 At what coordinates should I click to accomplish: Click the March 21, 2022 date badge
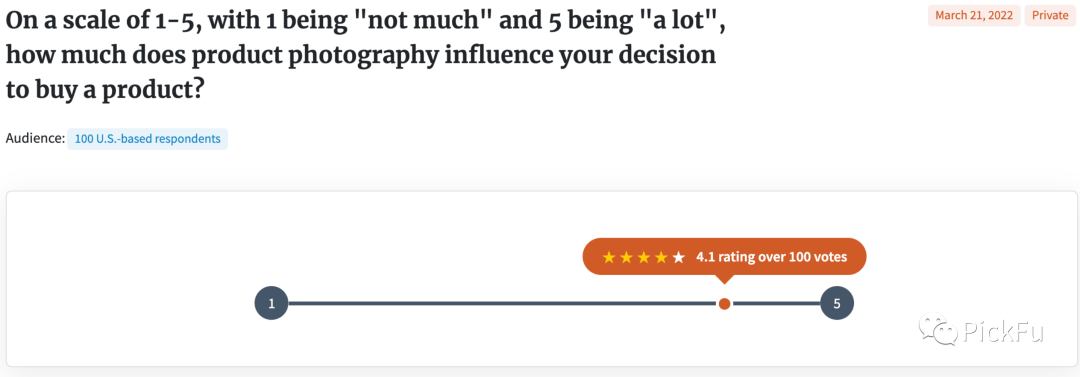point(974,16)
